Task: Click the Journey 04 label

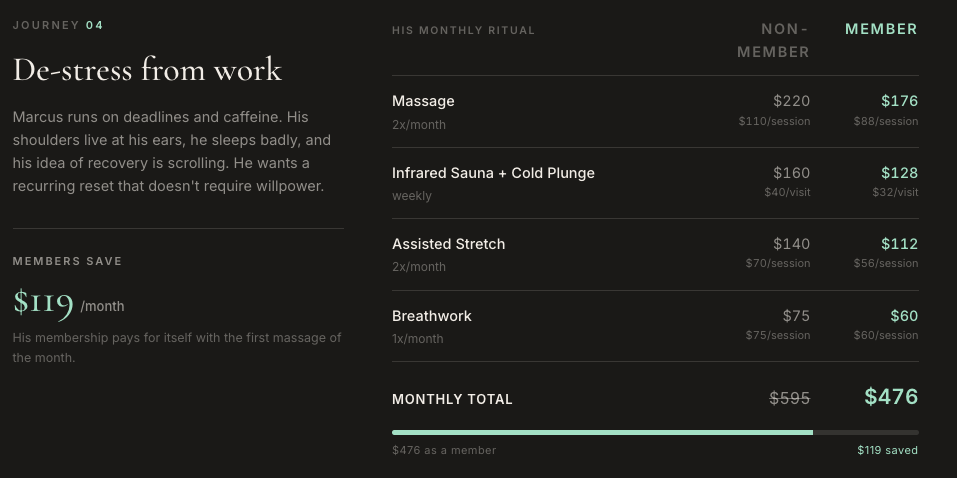Action: click(58, 25)
